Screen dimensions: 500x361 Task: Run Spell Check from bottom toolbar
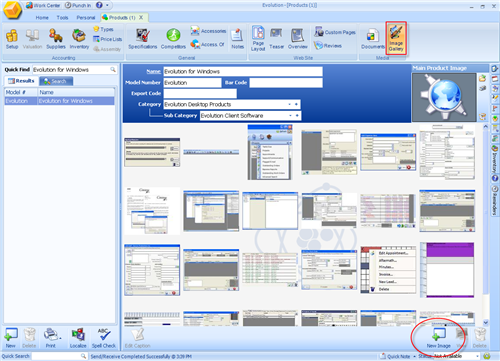tap(104, 338)
